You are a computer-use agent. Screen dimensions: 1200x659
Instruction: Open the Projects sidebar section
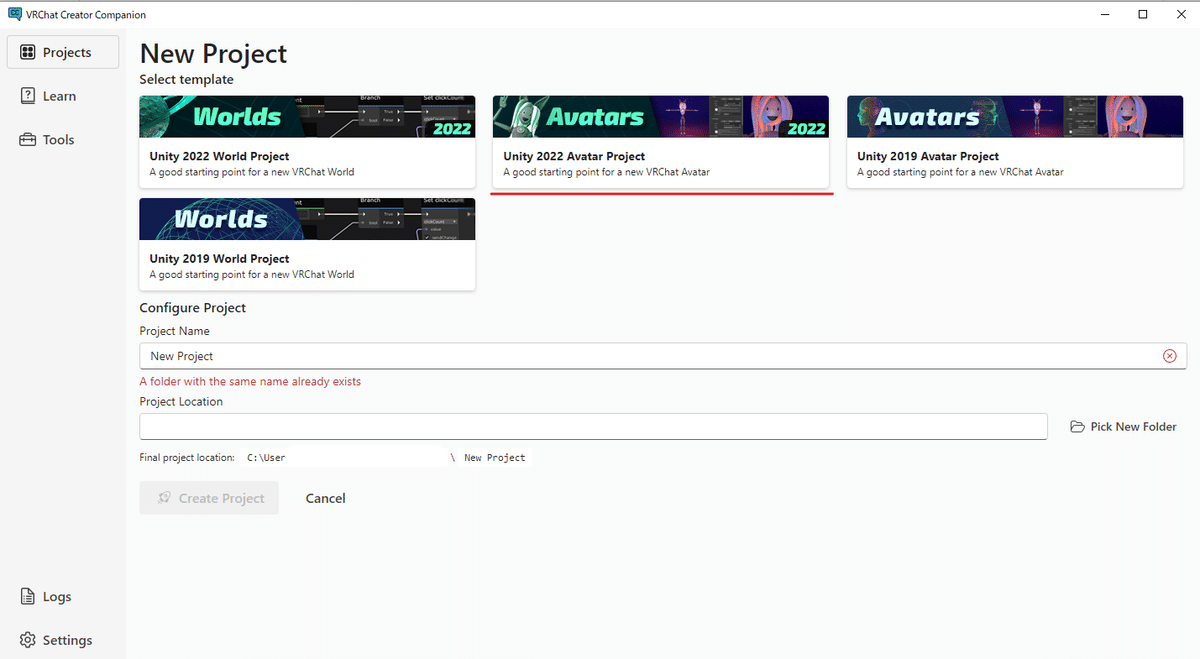point(63,52)
